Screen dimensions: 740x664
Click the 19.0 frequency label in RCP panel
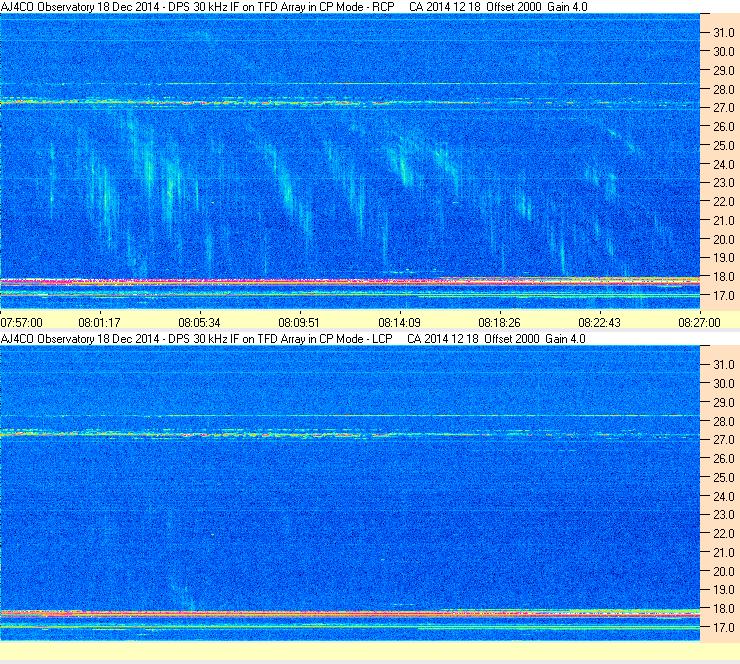tap(724, 258)
